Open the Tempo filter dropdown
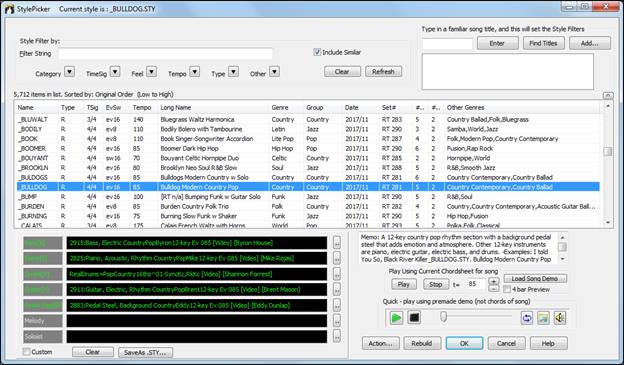Viewport: 624px width, 365px height. coord(195,72)
